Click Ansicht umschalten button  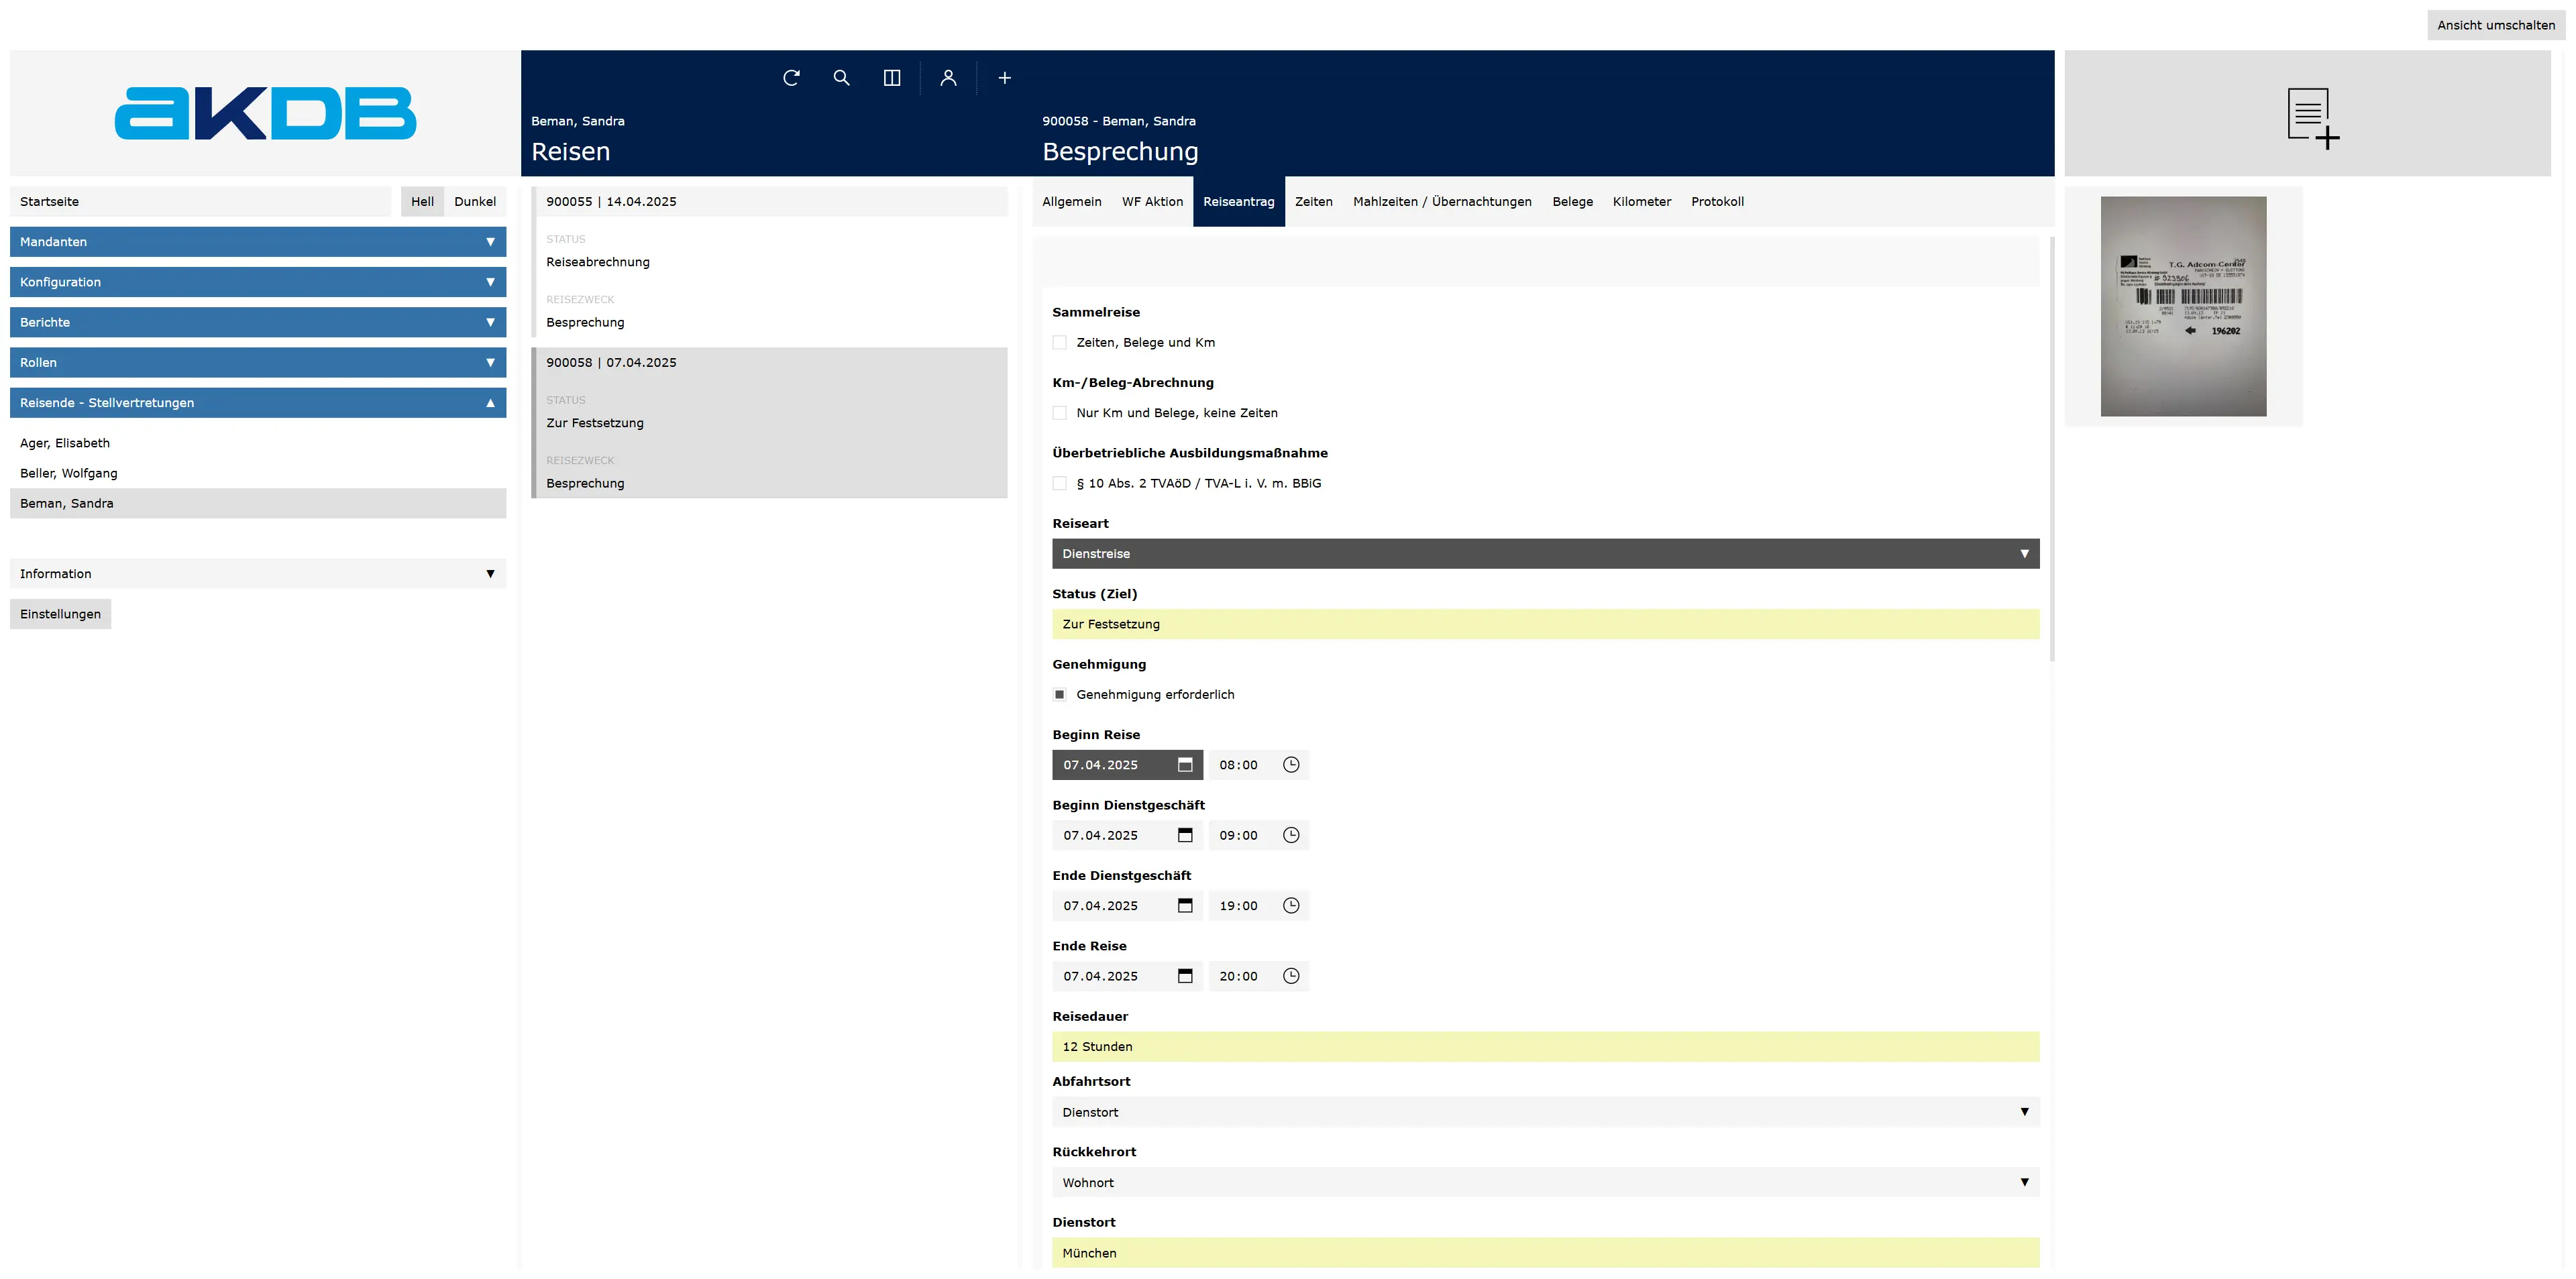click(2495, 25)
